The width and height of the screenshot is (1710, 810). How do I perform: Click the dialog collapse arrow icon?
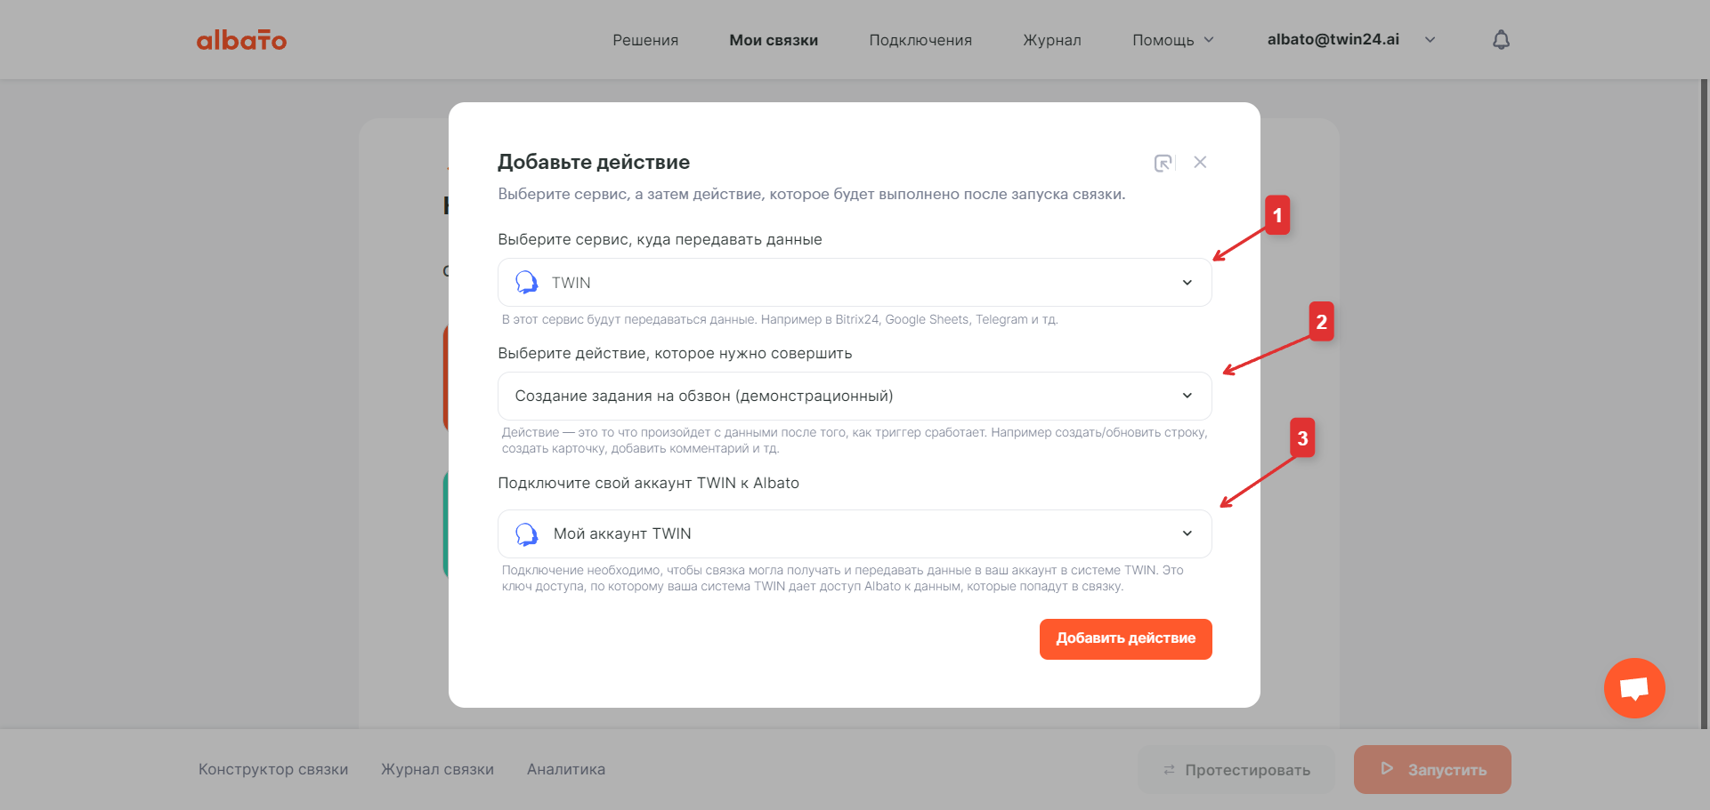click(1163, 163)
